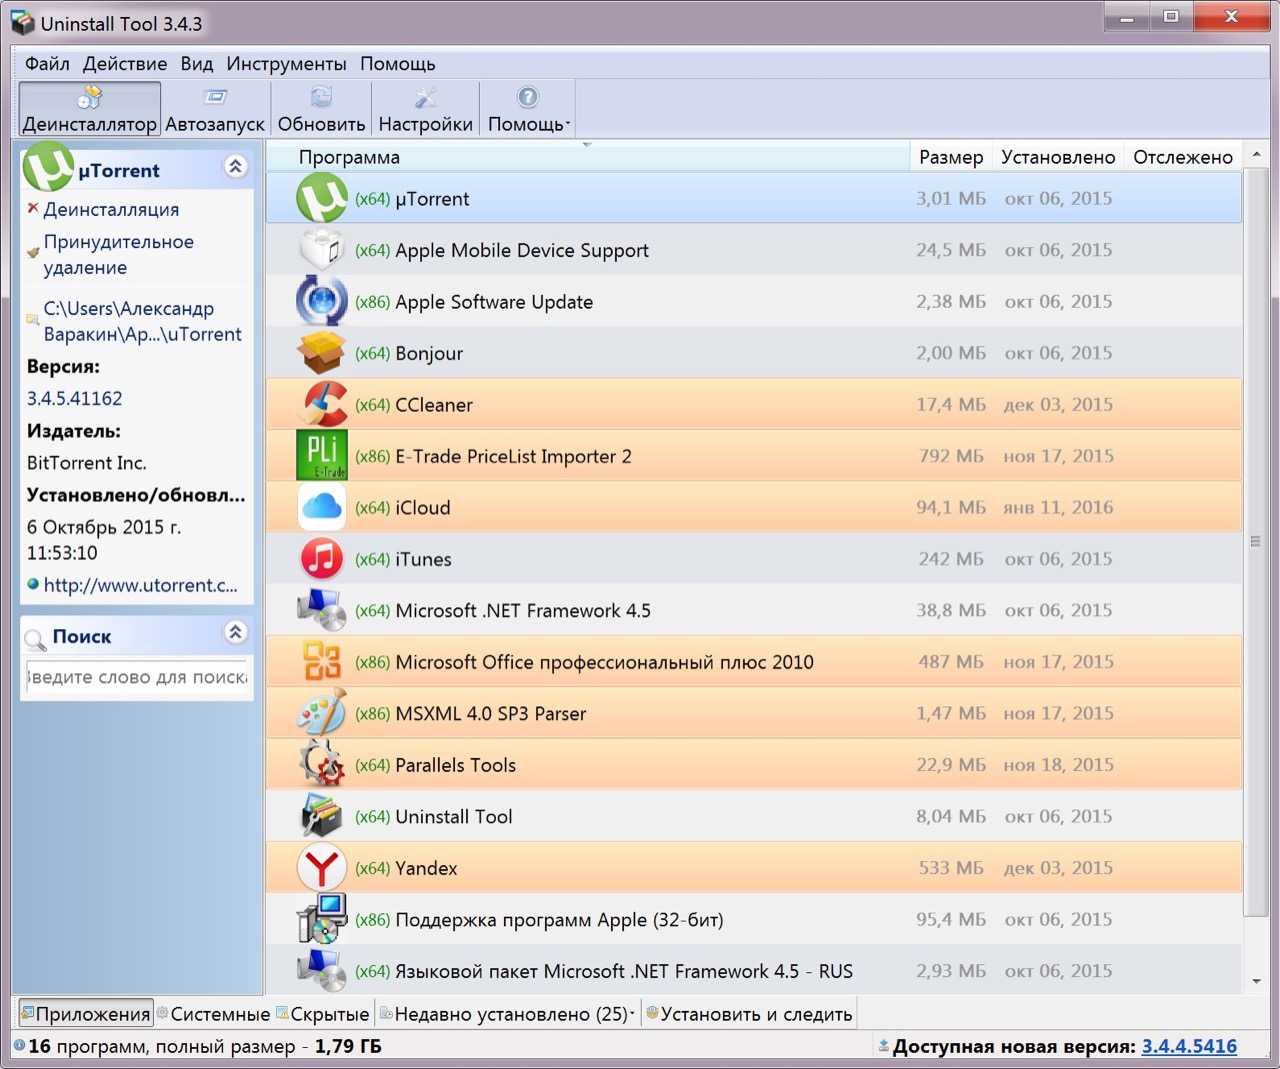Screen dimensions: 1280x1069
Task: Click the search word input field
Action: (x=137, y=677)
